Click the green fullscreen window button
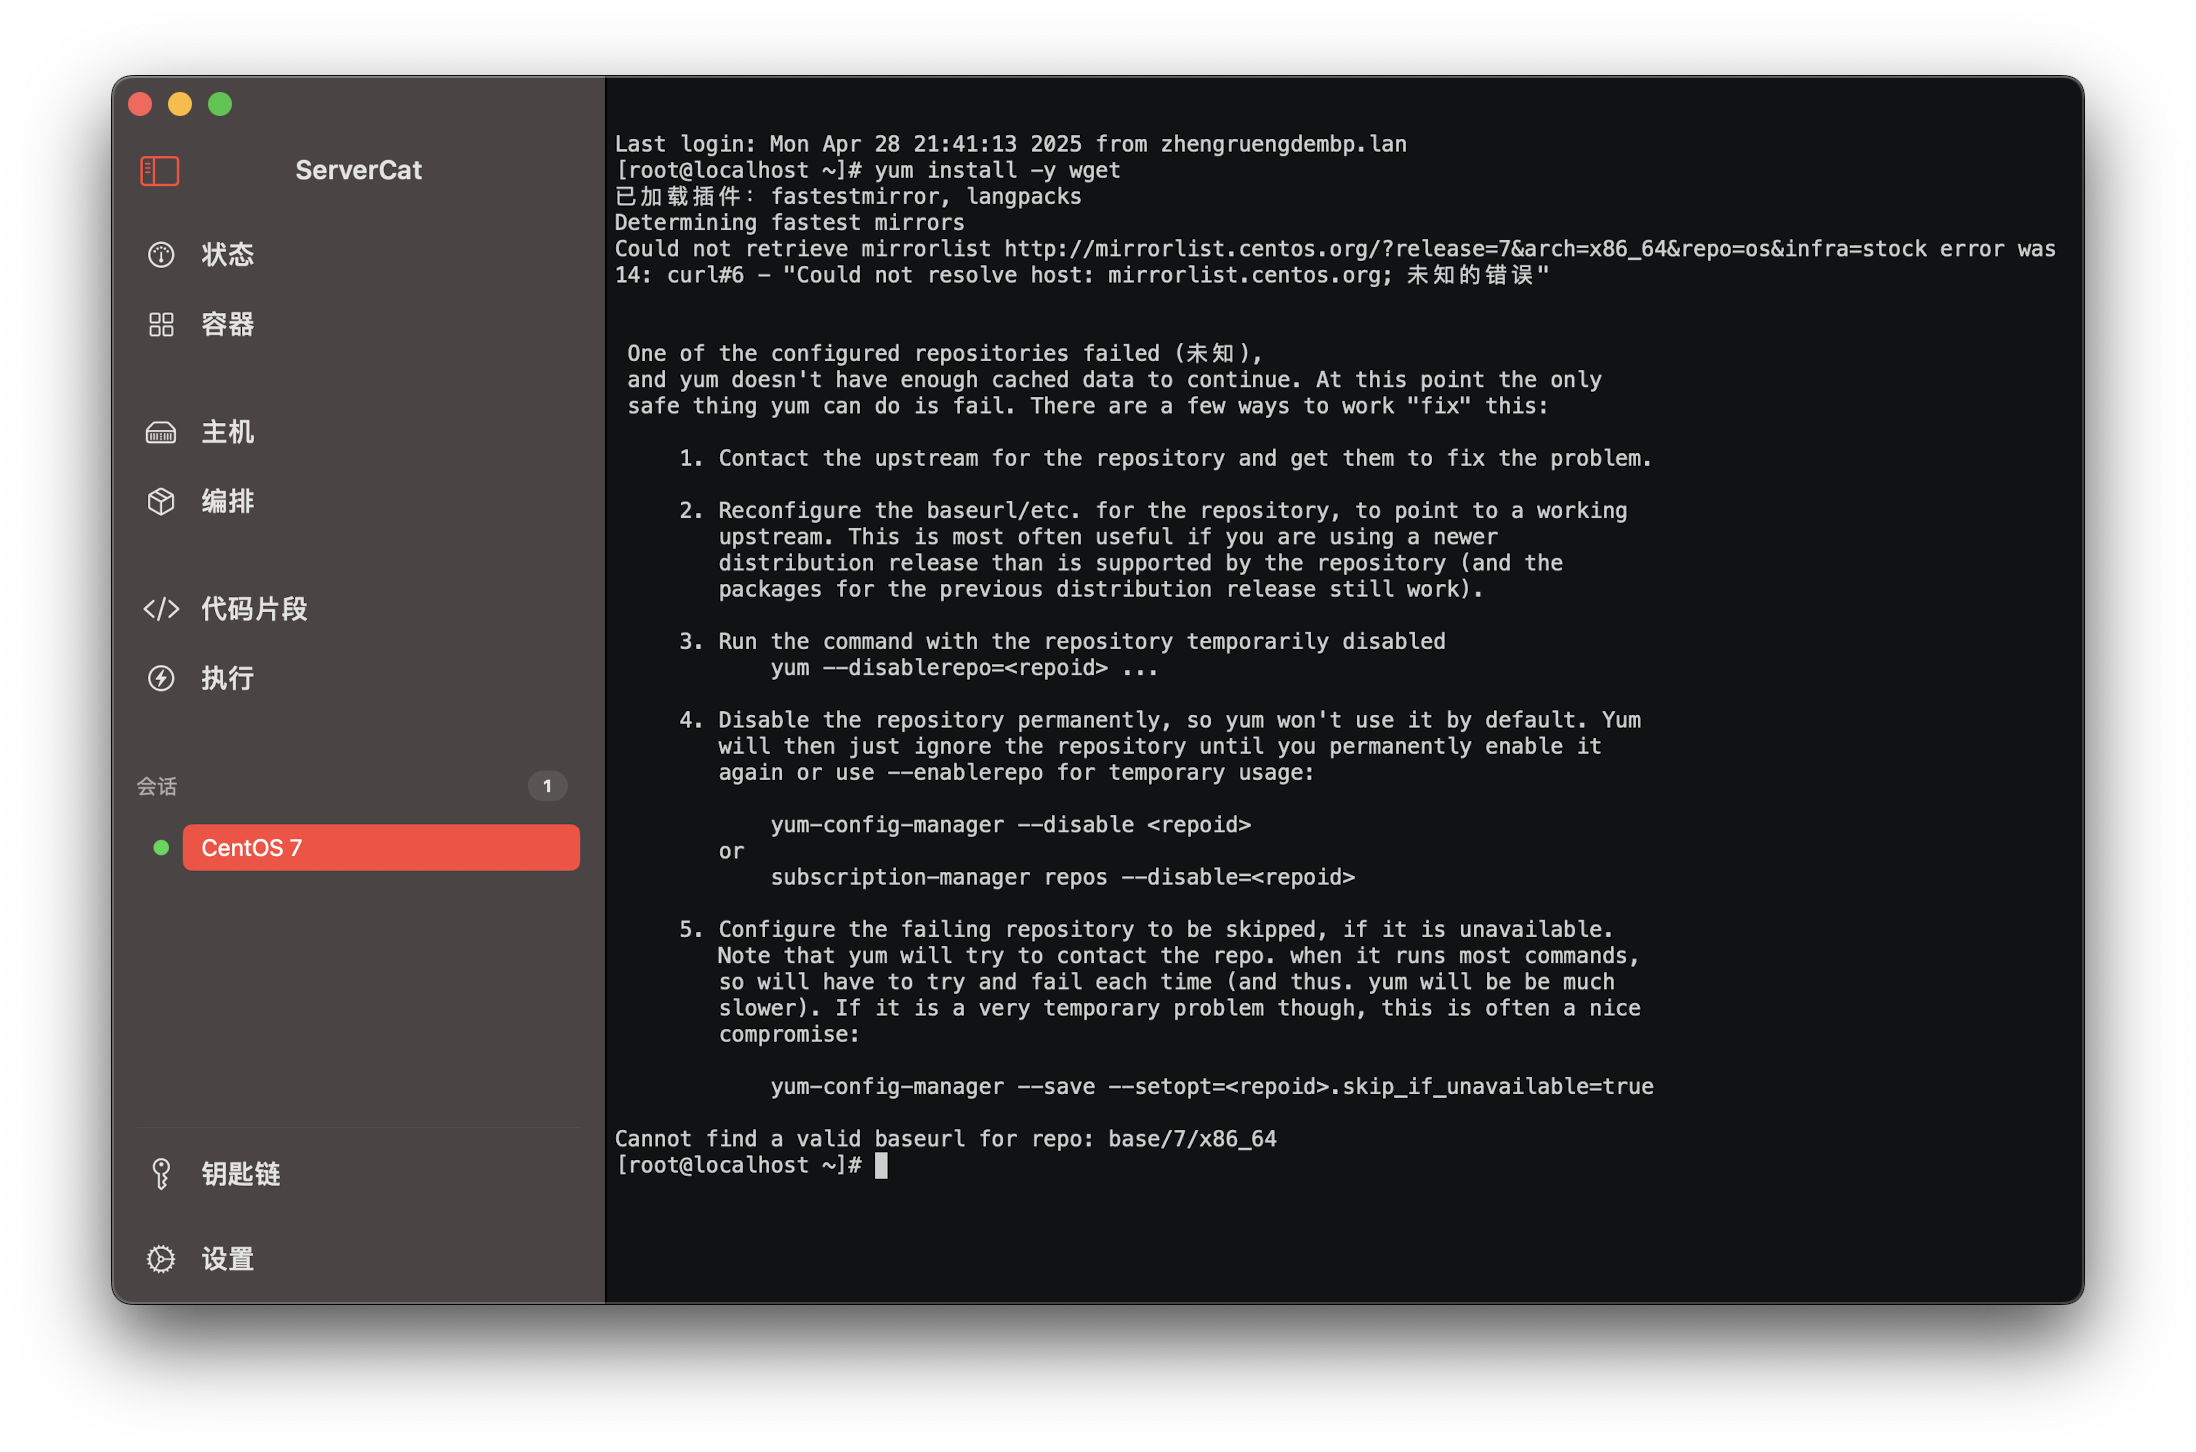This screenshot has height=1452, width=2196. (x=220, y=104)
